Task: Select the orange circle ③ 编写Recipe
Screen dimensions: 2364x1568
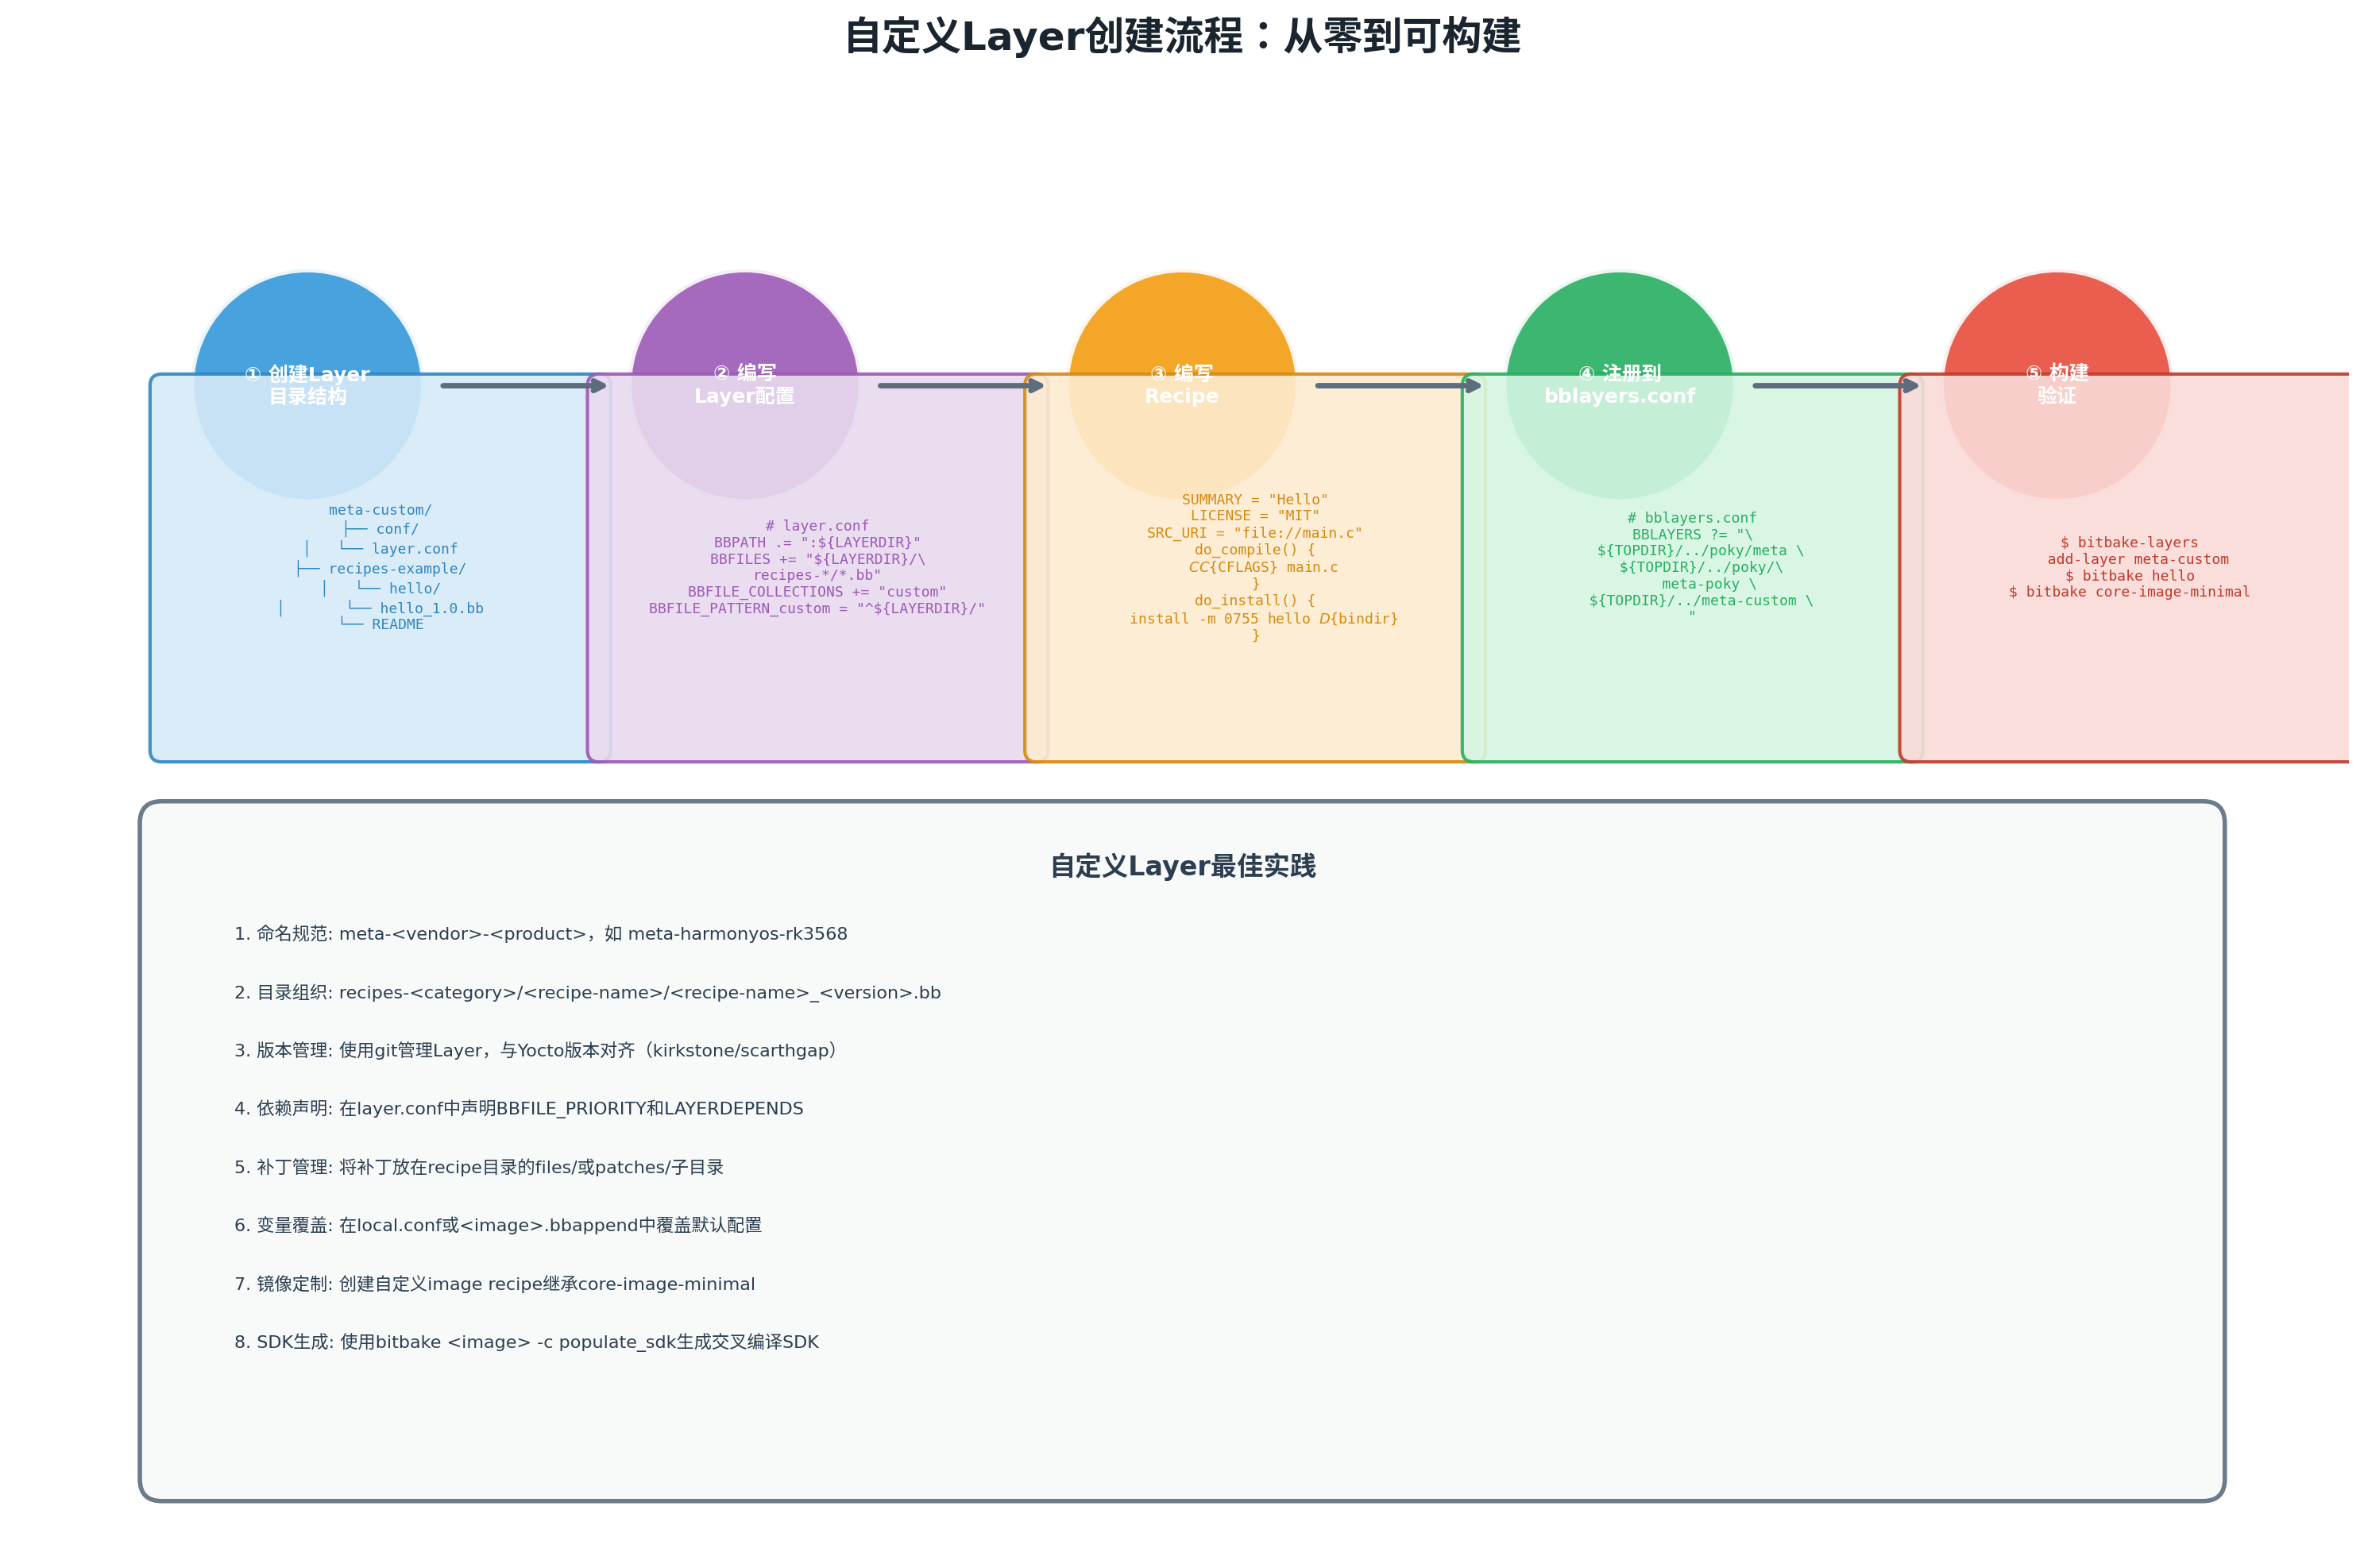Action: 1182,385
